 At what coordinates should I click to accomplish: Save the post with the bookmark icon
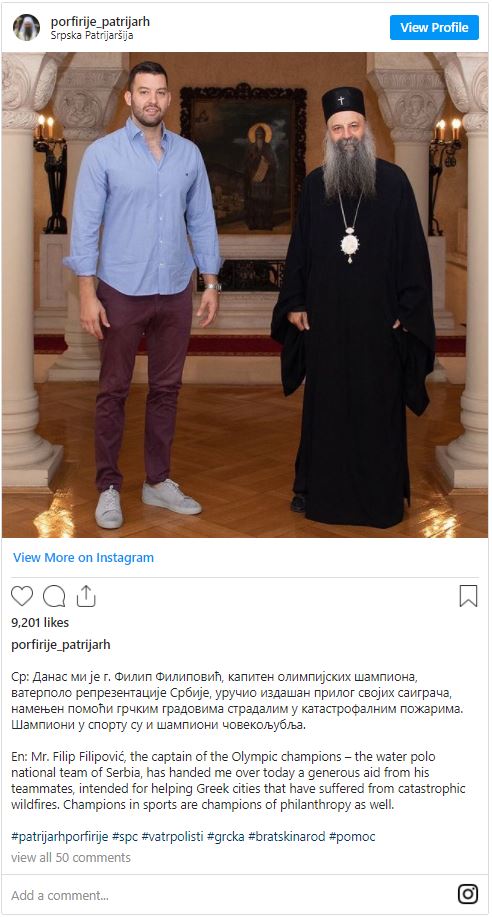point(469,596)
